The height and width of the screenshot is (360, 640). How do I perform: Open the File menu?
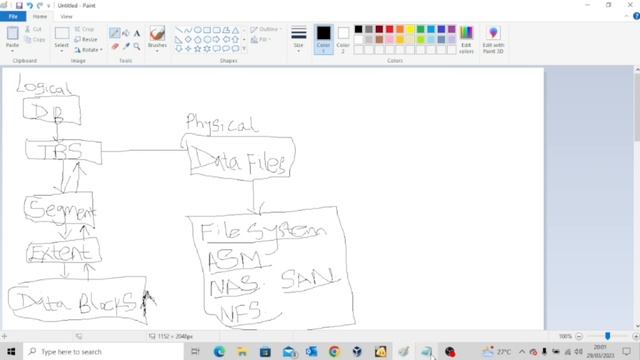click(x=13, y=16)
